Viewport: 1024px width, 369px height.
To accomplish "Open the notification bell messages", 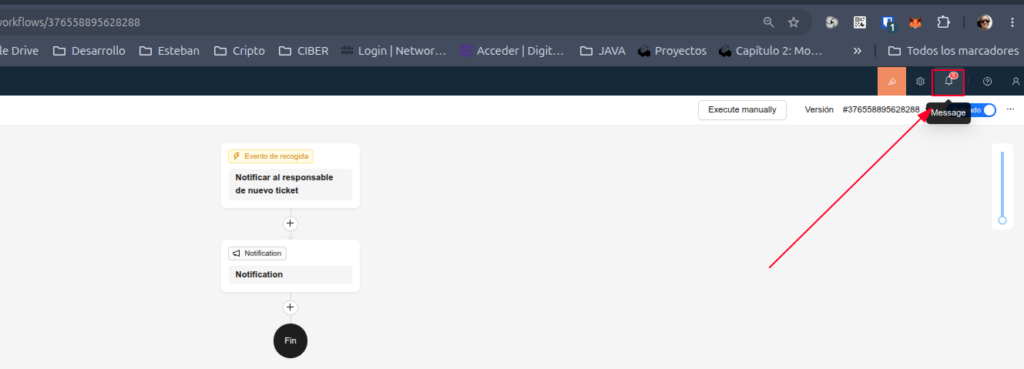I will pyautogui.click(x=948, y=82).
